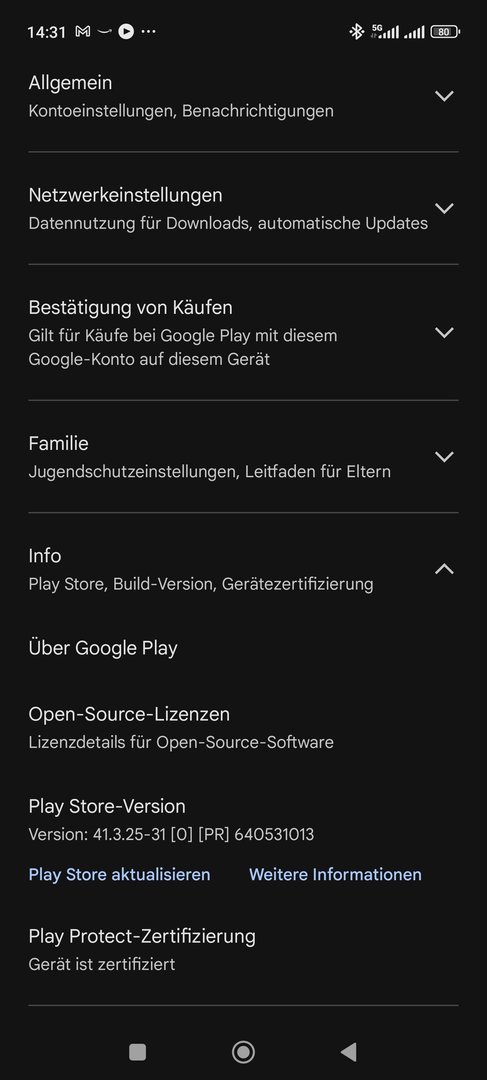Tap the recent apps square button
This screenshot has width=487, height=1080.
(x=138, y=1052)
